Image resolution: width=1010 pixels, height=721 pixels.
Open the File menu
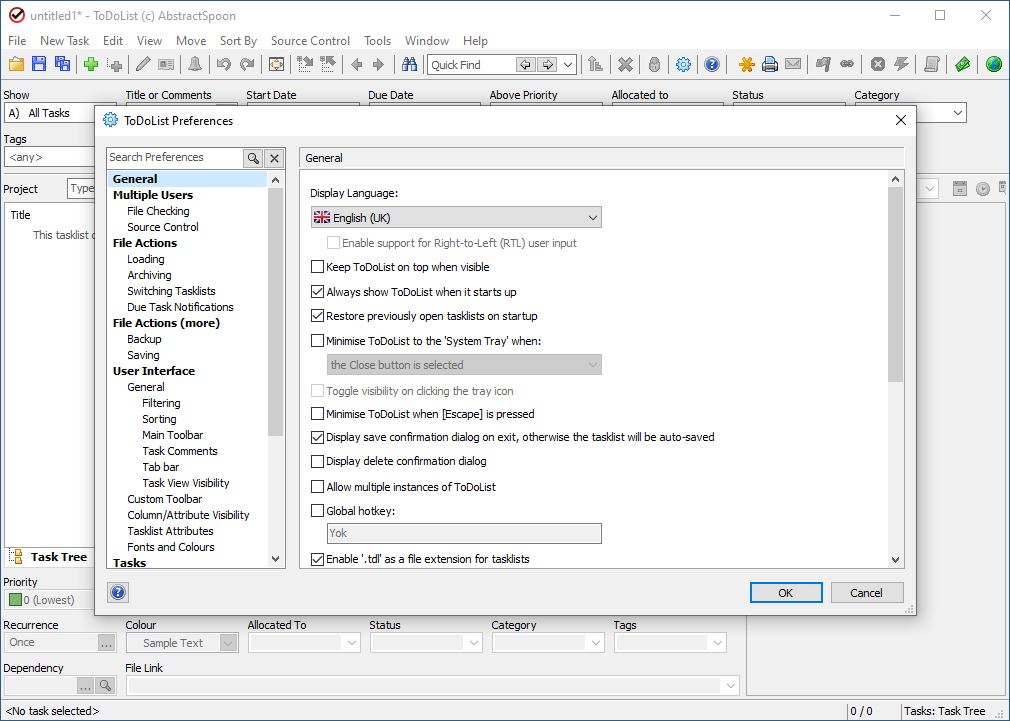[17, 41]
